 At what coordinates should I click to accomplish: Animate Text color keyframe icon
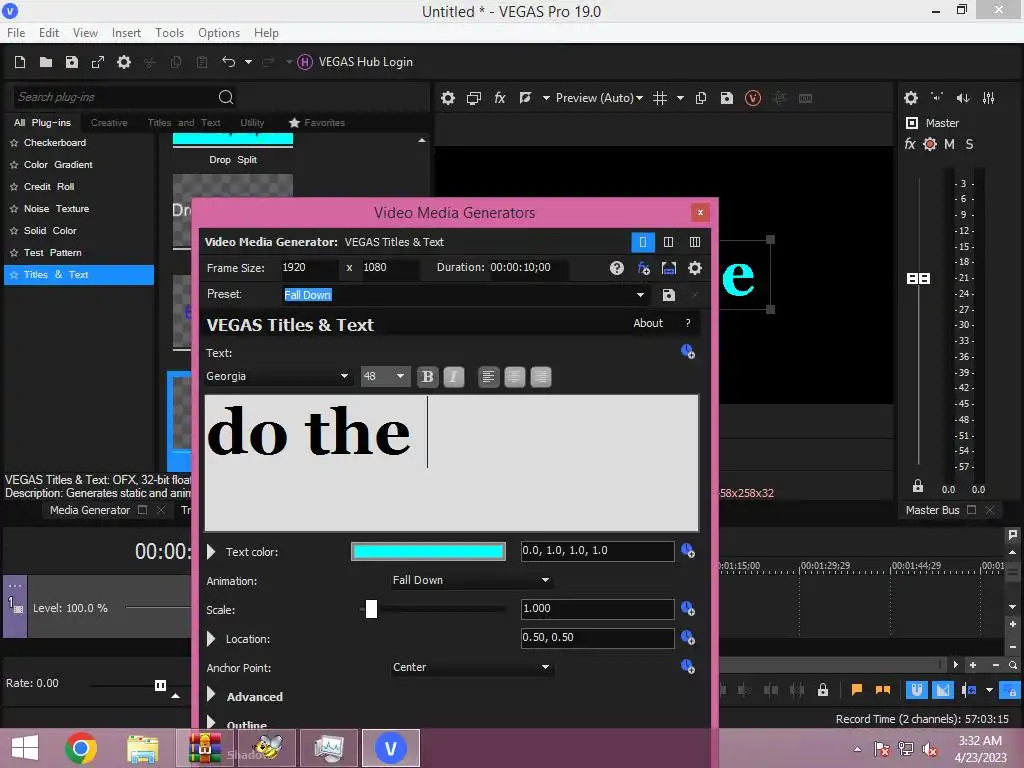[x=688, y=551]
